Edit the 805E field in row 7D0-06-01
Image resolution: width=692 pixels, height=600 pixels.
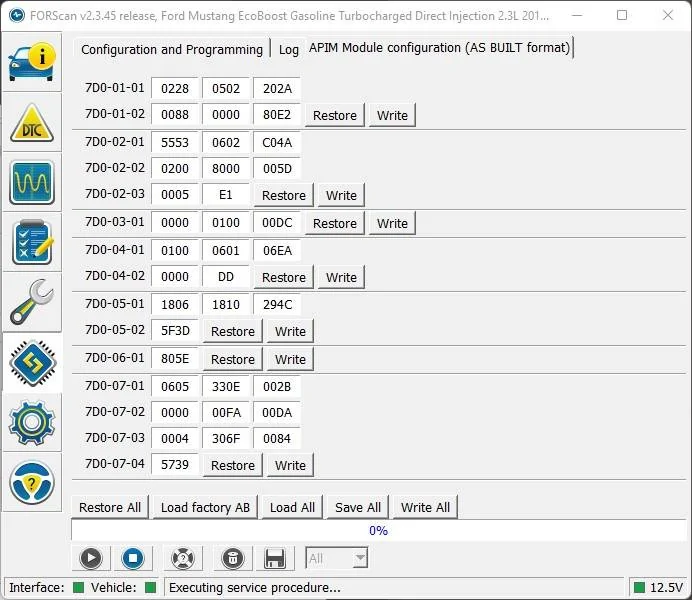pyautogui.click(x=175, y=358)
